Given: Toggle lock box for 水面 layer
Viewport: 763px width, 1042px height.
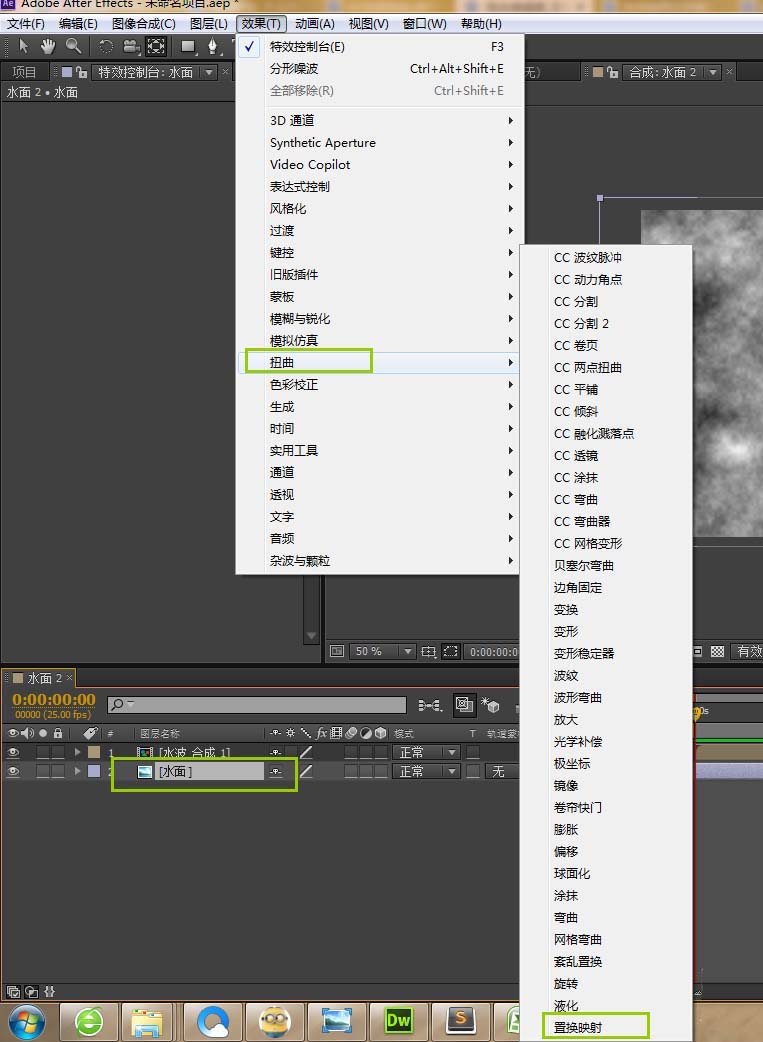Looking at the screenshot, I should 58,772.
